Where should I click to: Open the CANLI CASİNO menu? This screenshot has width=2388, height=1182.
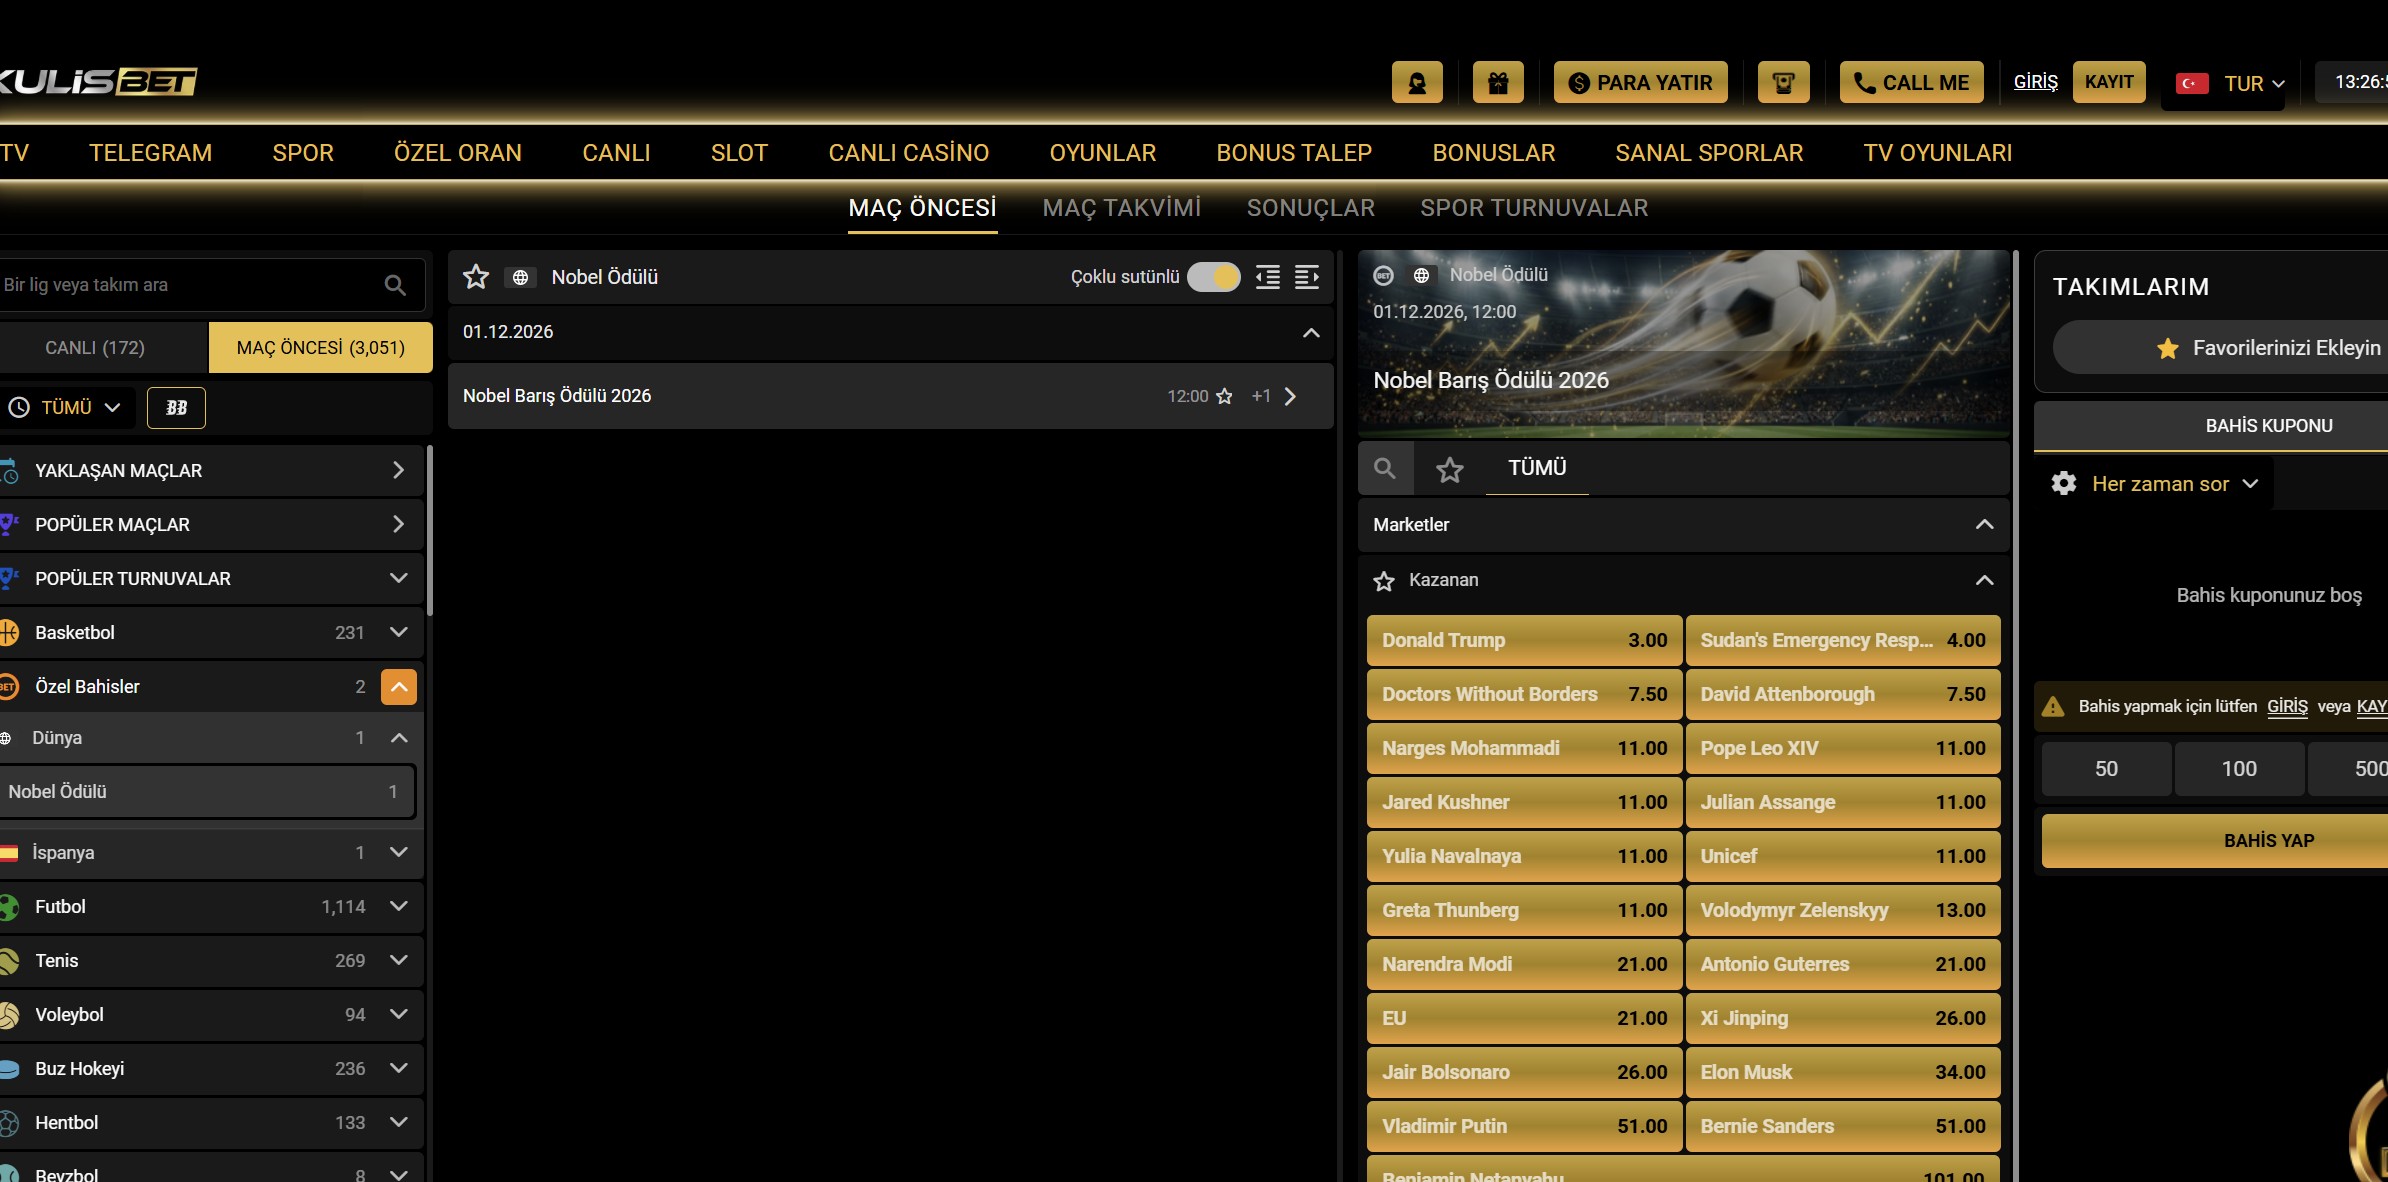908,153
